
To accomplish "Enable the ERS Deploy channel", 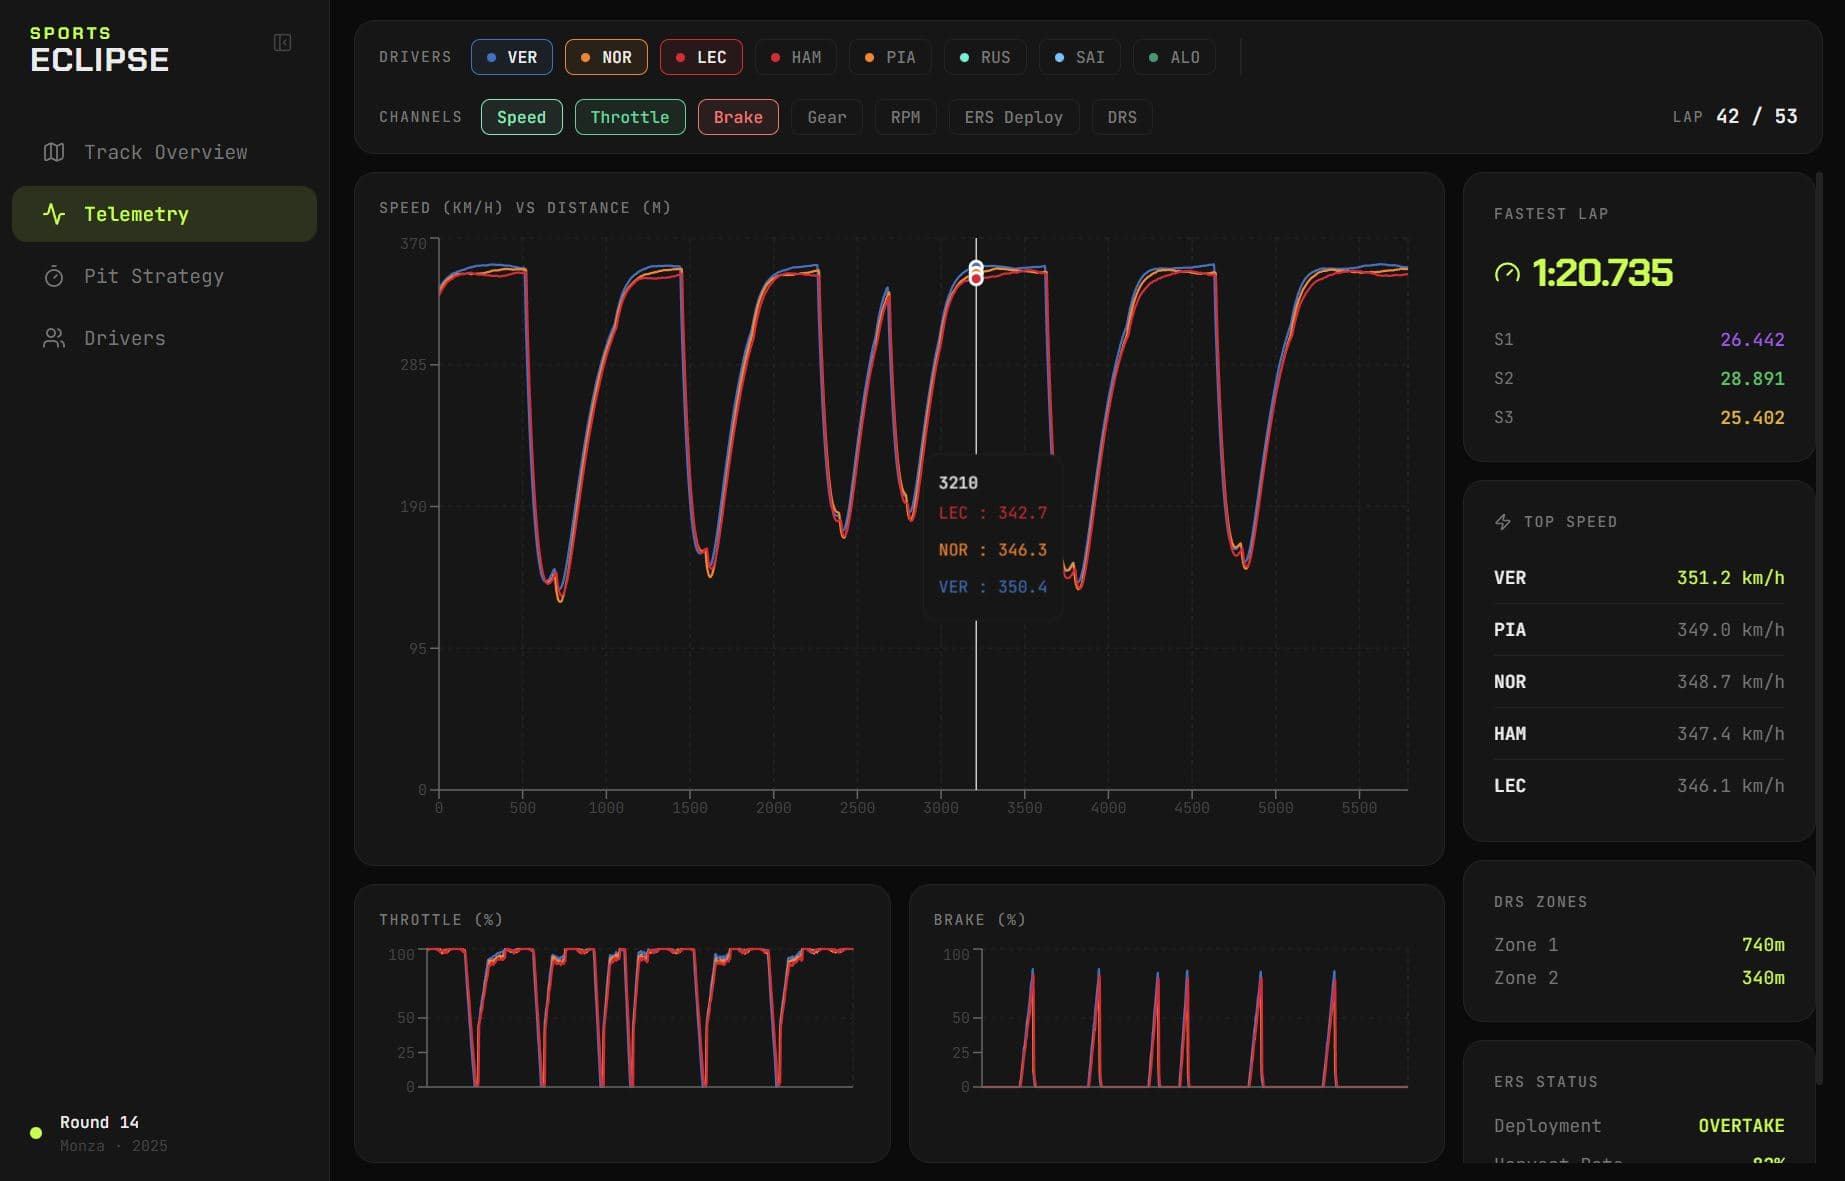I will click(1014, 117).
